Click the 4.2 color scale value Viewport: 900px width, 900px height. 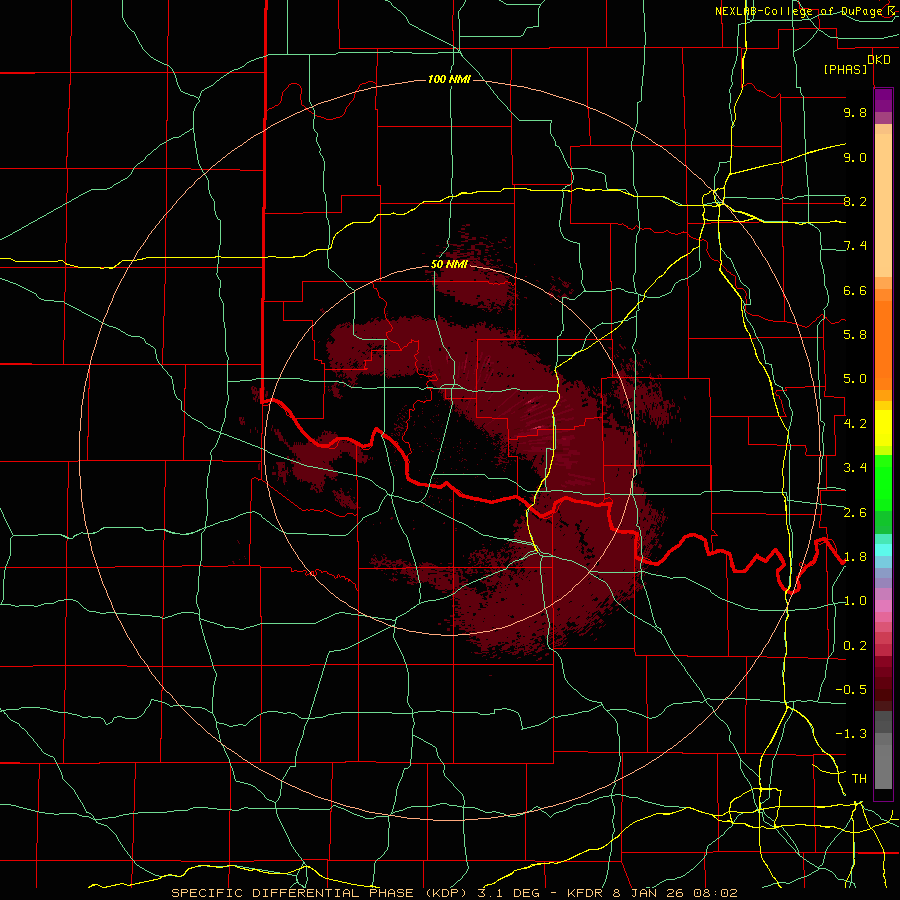pos(855,424)
